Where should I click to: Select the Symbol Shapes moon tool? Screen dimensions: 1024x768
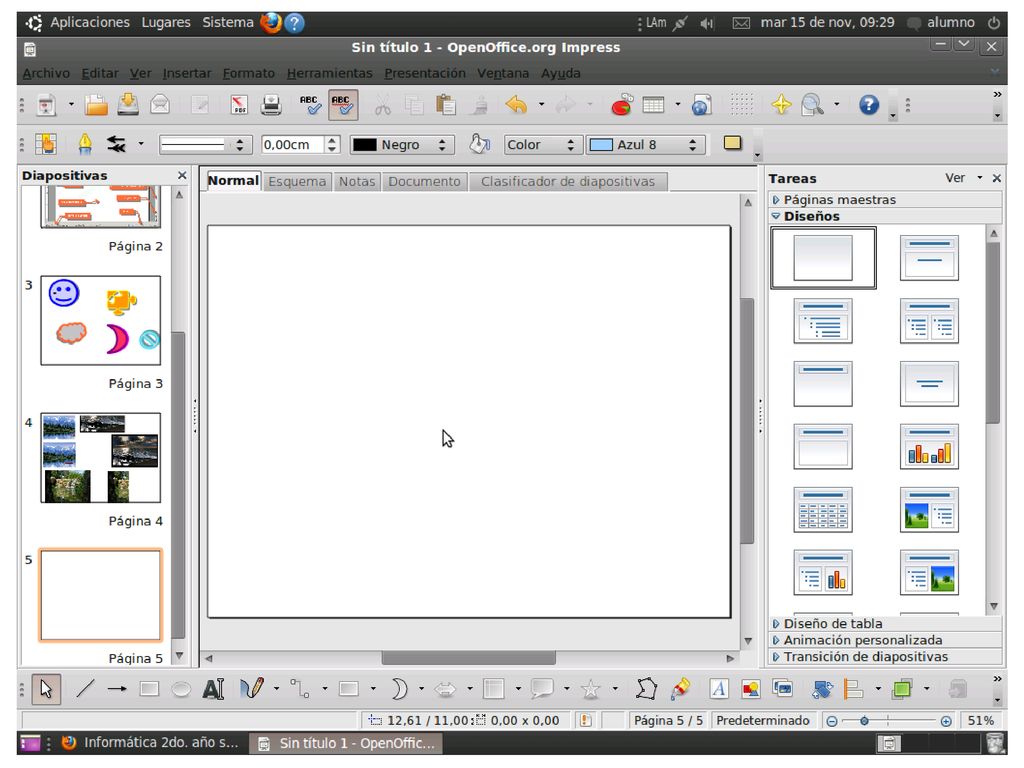(x=398, y=689)
